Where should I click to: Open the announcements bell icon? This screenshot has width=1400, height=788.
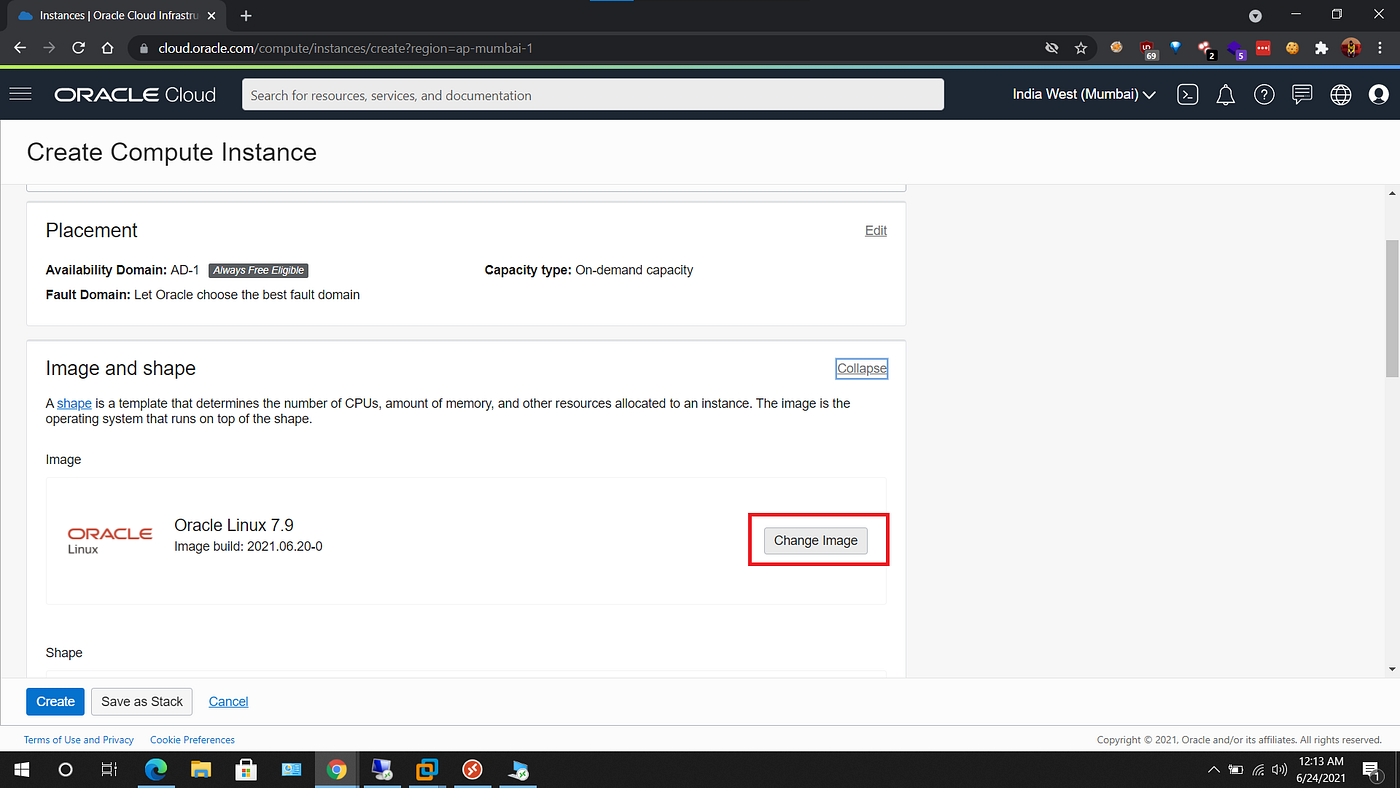(1225, 95)
